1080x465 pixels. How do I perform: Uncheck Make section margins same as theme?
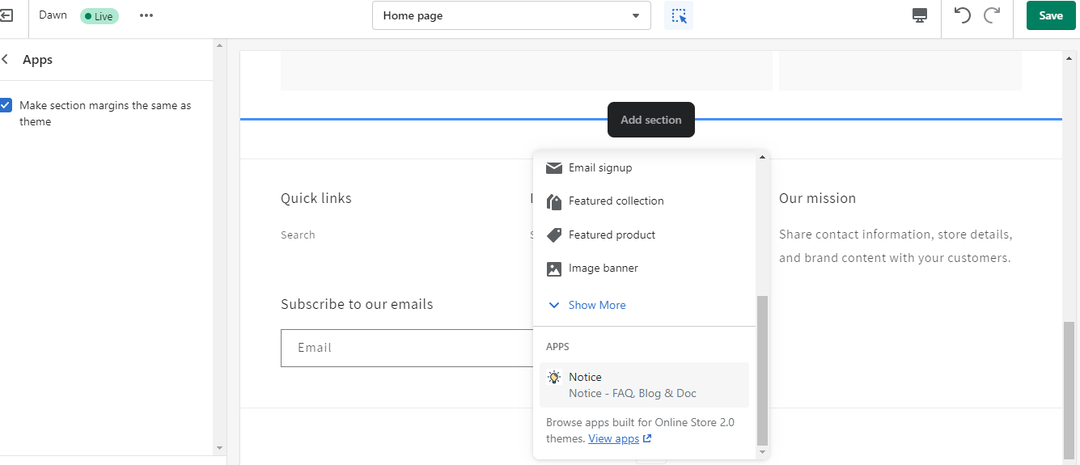tap(6, 105)
